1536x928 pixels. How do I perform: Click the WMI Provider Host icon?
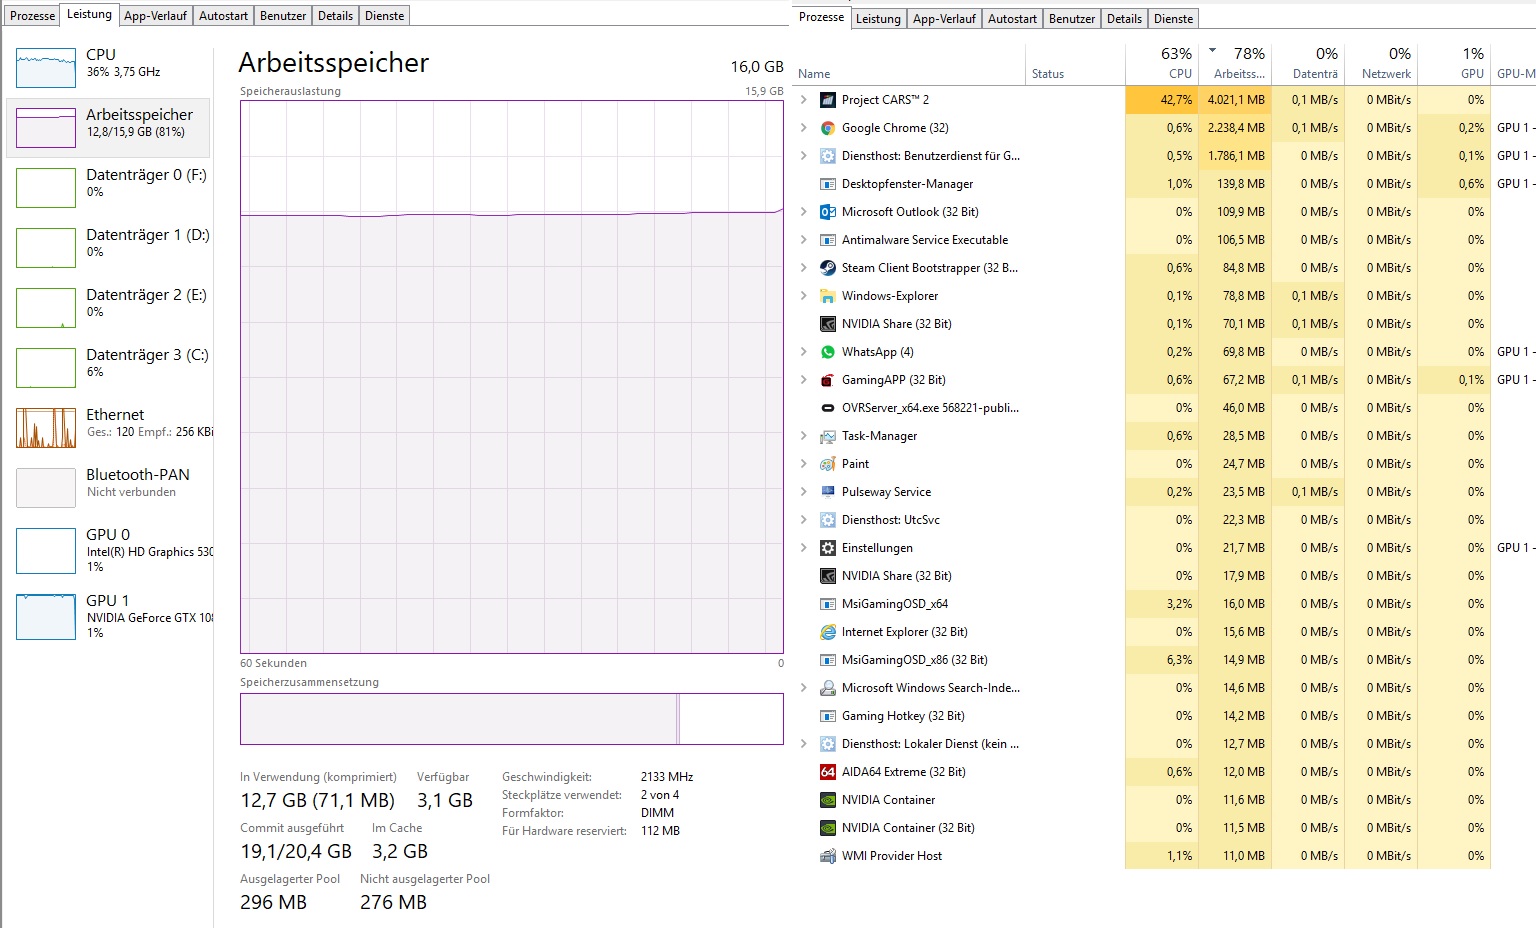[x=827, y=856]
